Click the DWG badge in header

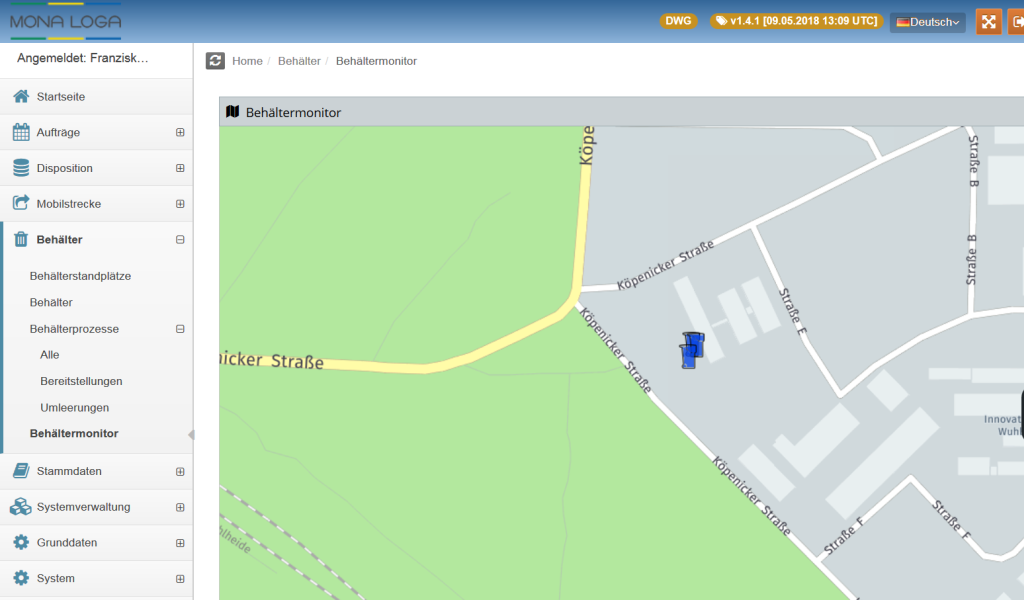[679, 21]
